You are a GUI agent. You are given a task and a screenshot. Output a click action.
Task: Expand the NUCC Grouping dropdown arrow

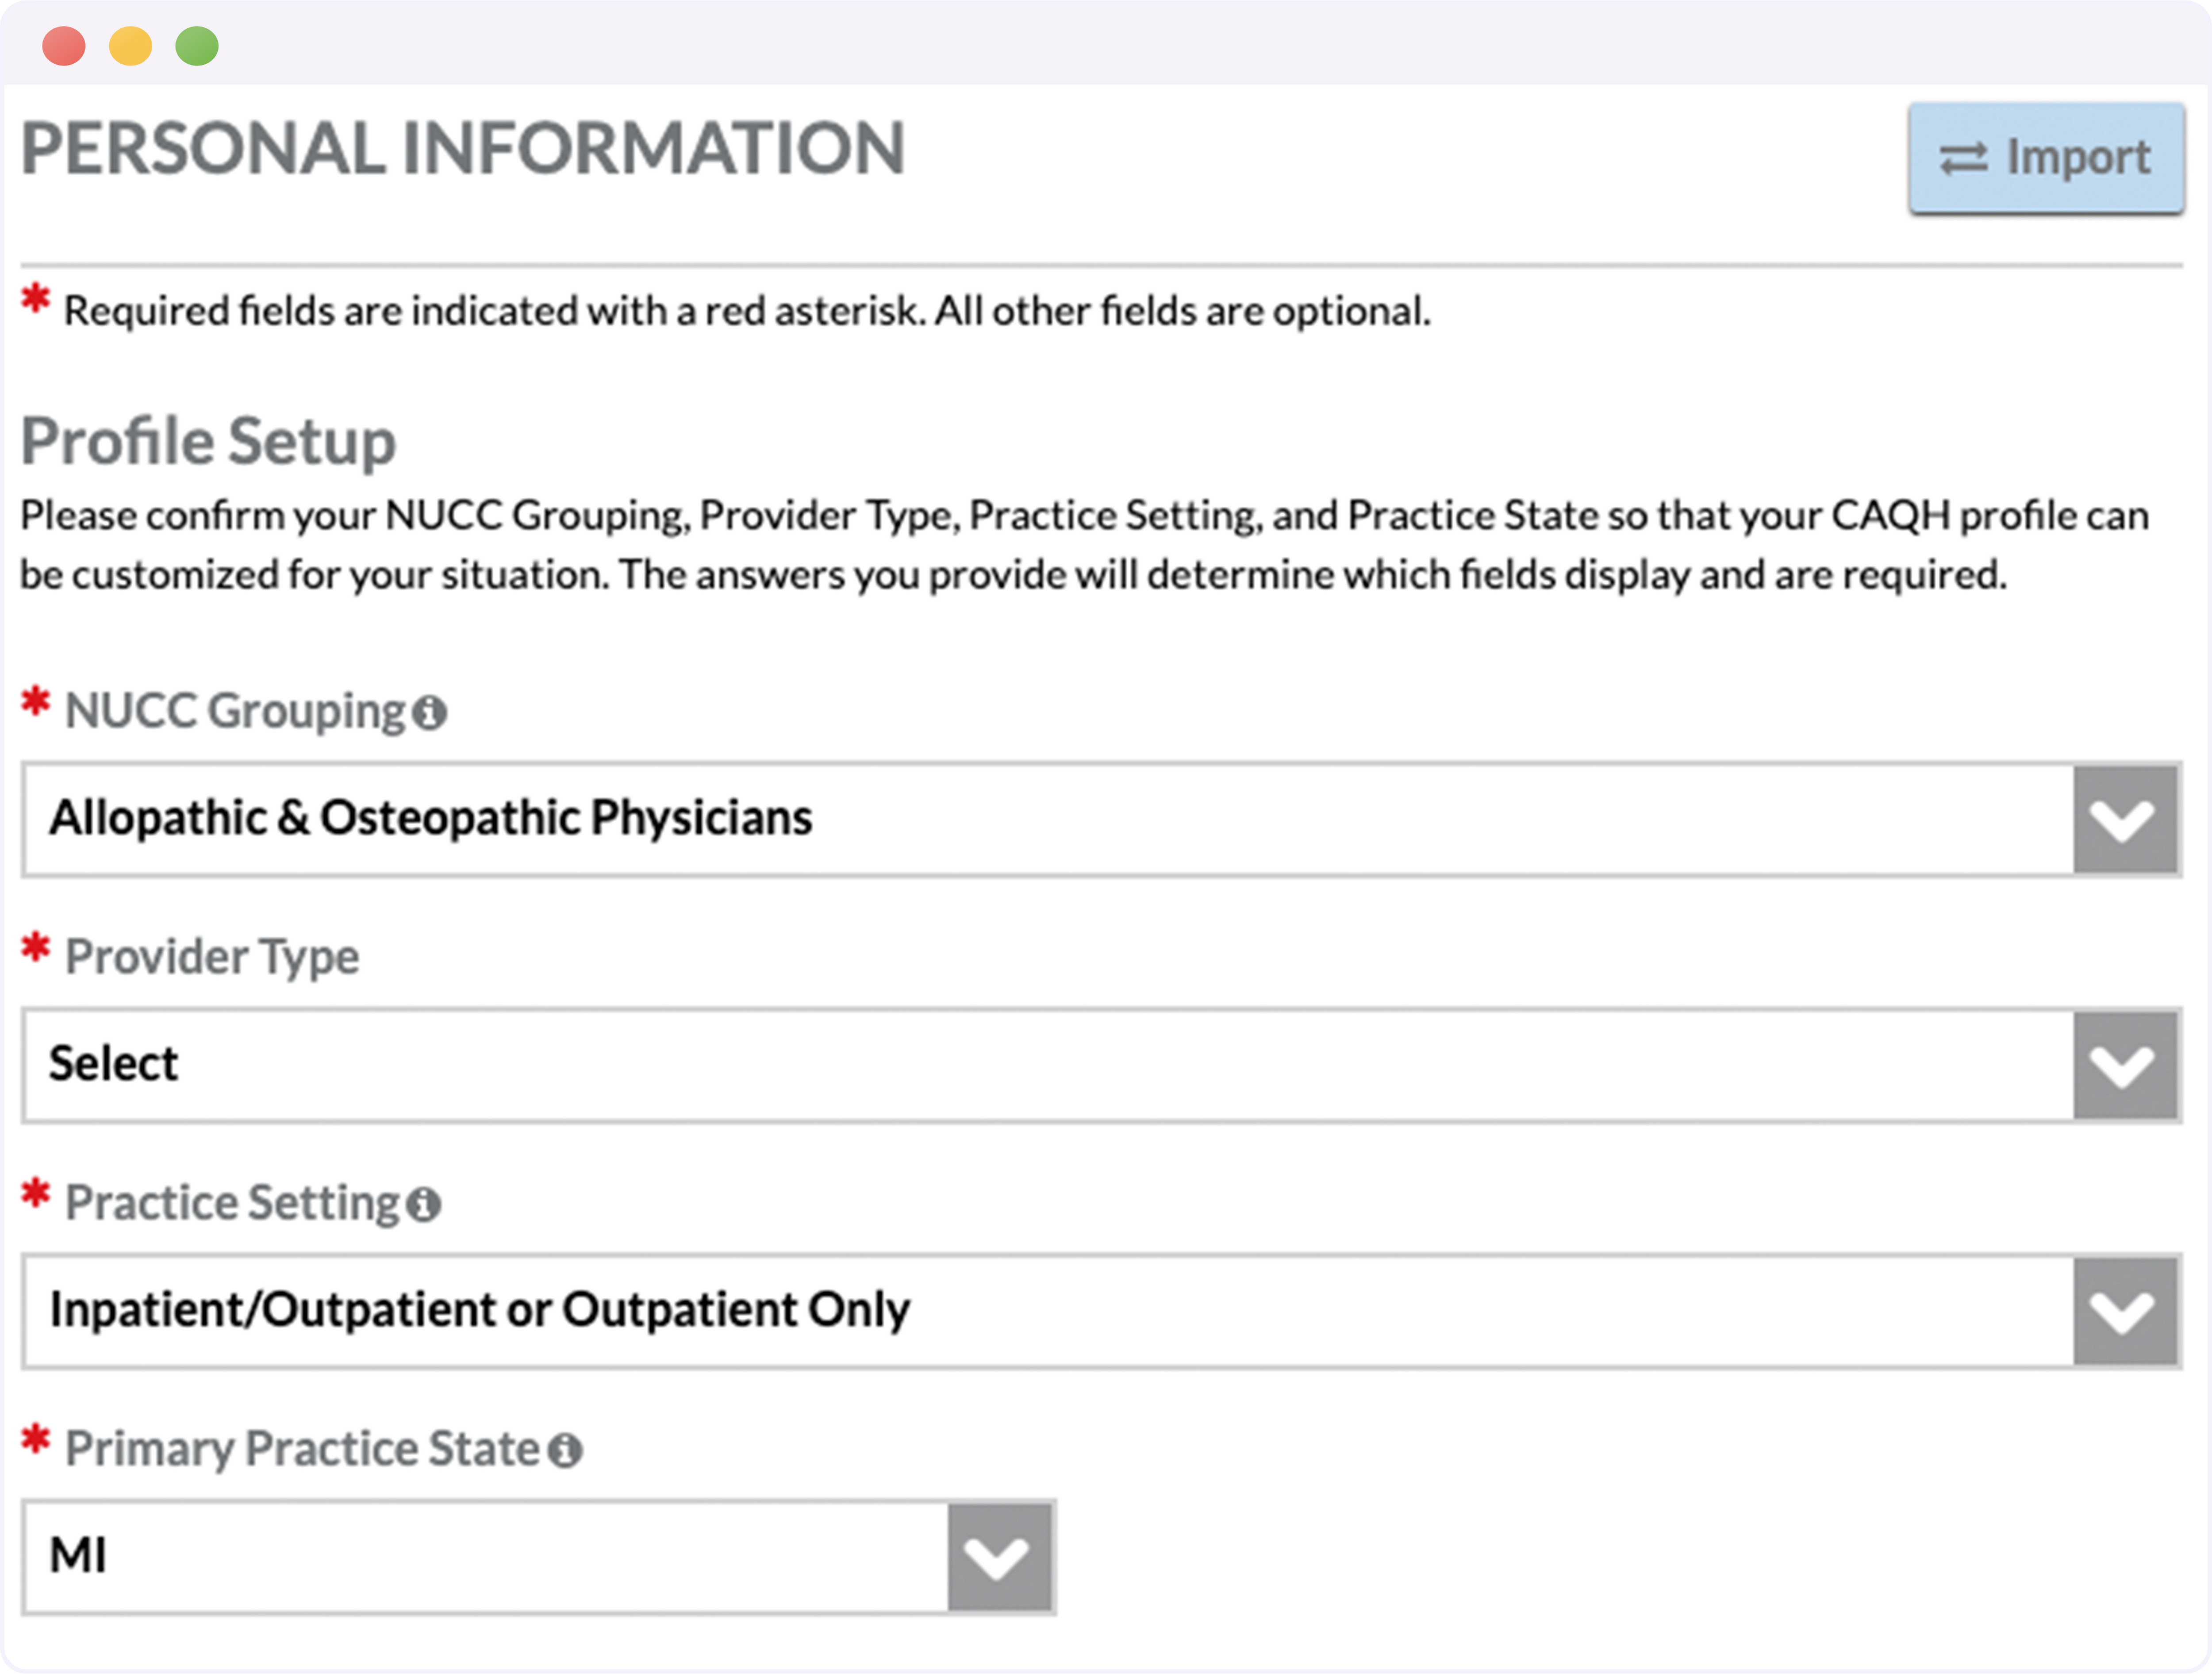click(x=2125, y=820)
